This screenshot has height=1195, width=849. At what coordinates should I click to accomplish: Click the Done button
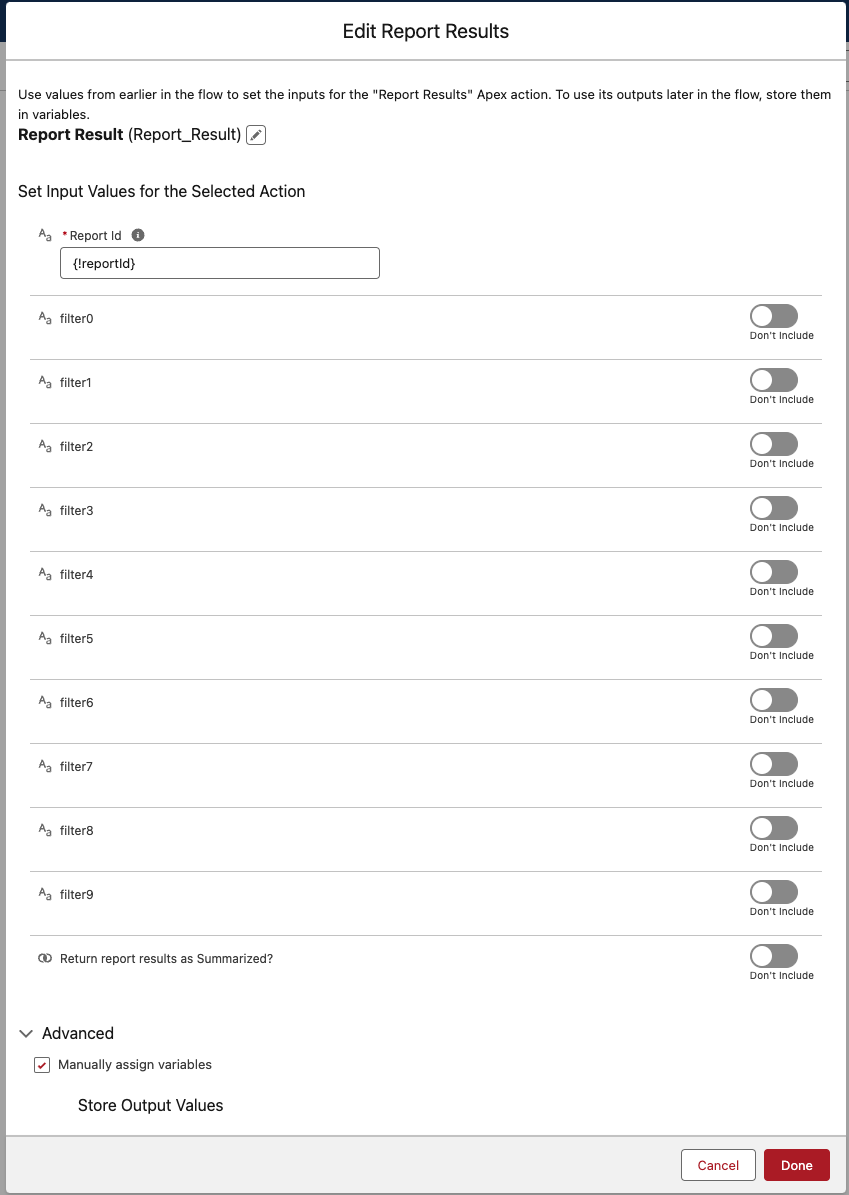pos(796,1165)
